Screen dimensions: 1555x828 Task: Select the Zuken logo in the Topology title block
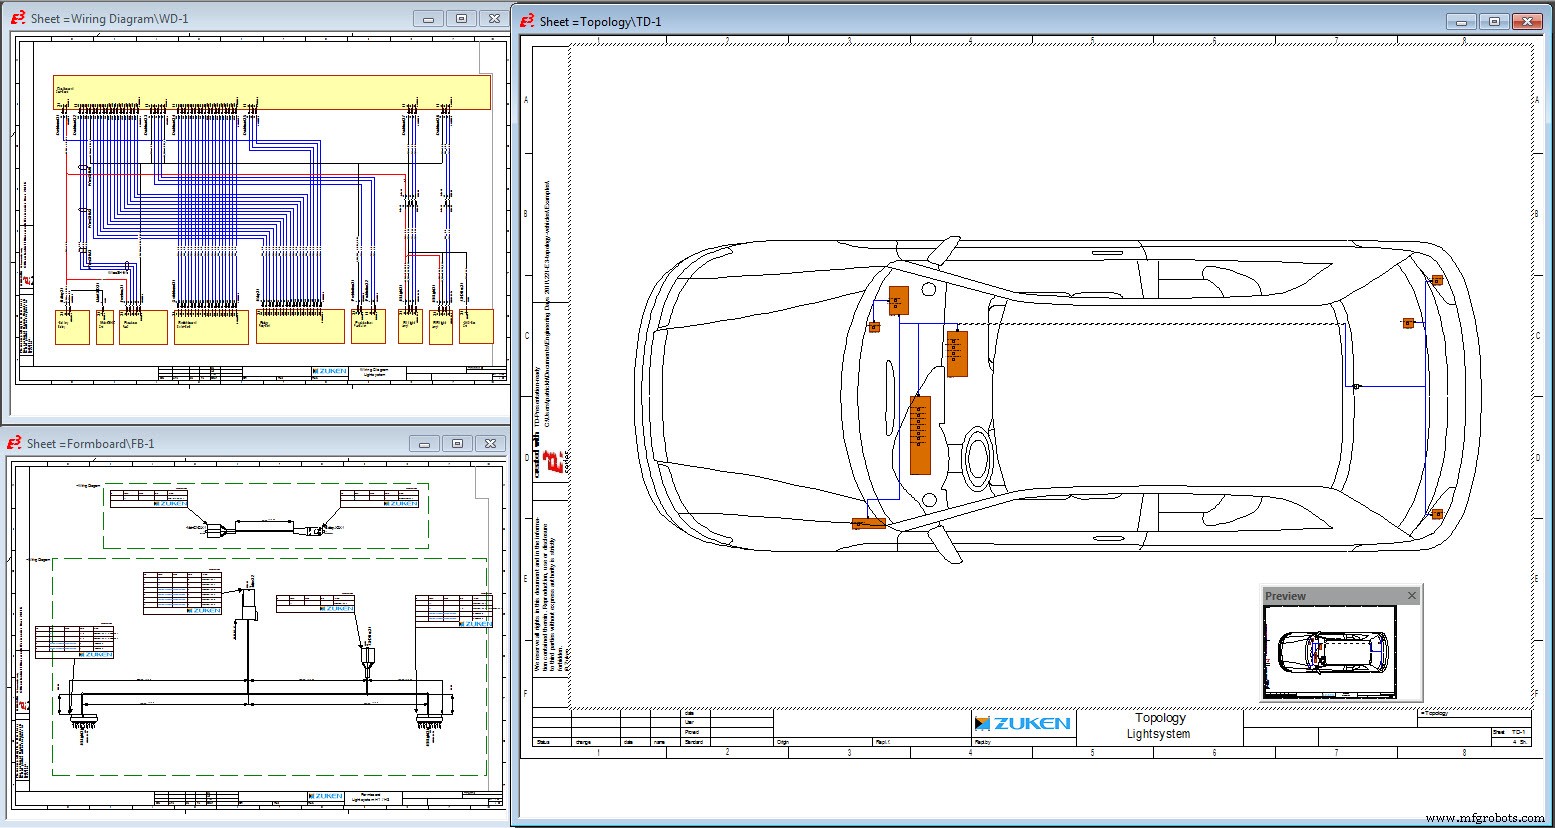(1022, 723)
